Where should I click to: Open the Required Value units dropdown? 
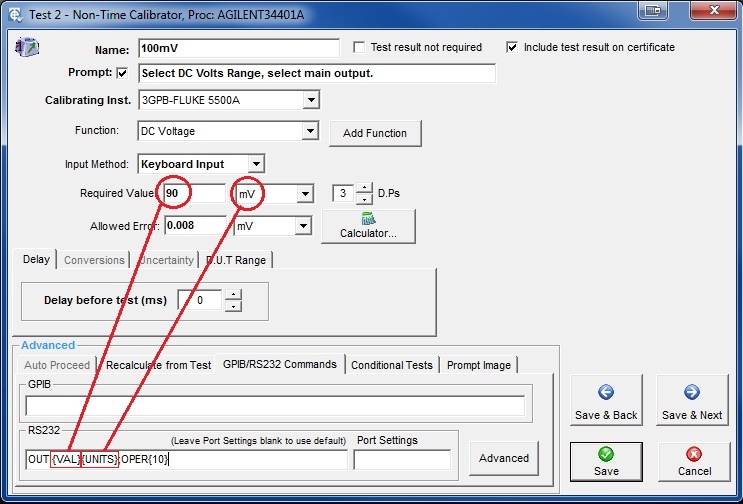click(304, 193)
